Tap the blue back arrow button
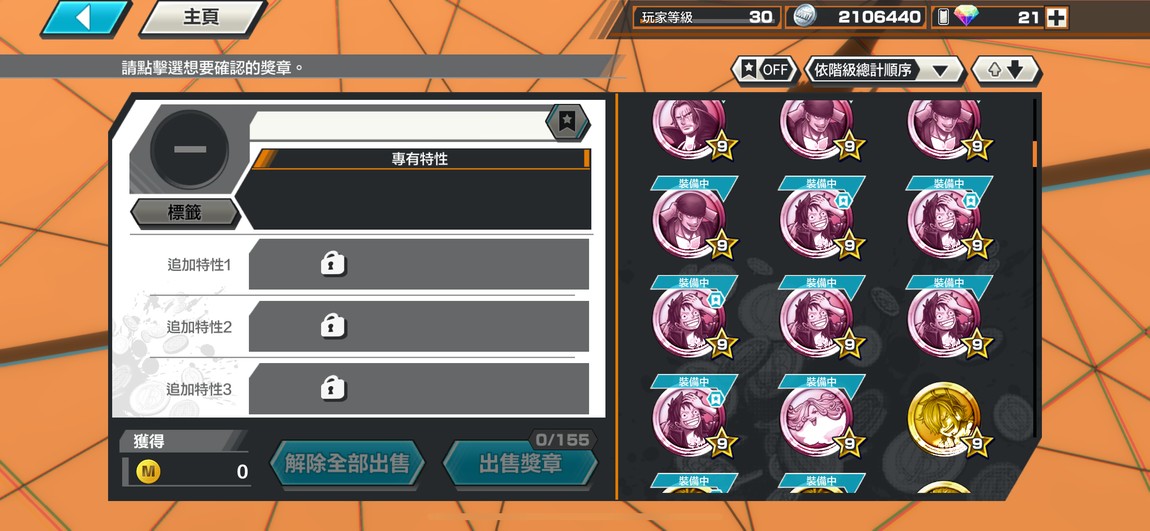Screen dimensions: 1150x531 click(x=86, y=18)
